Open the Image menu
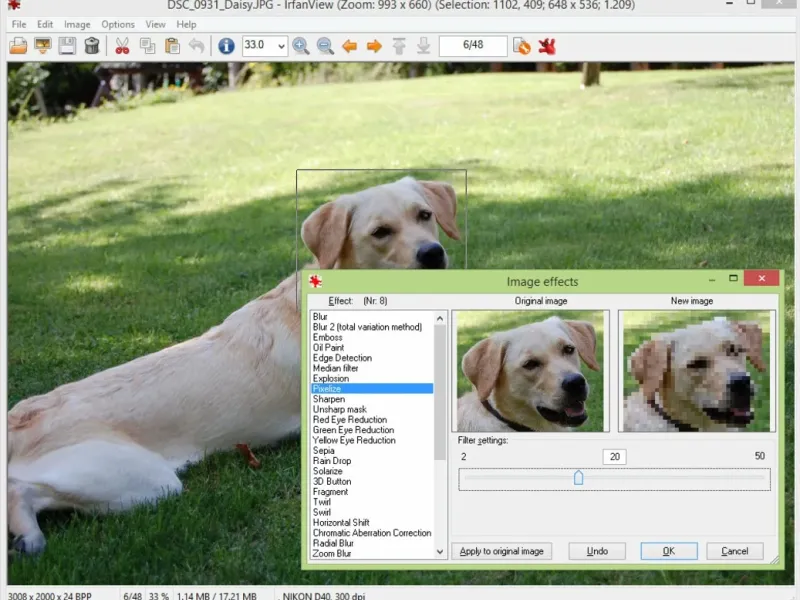 (x=77, y=24)
